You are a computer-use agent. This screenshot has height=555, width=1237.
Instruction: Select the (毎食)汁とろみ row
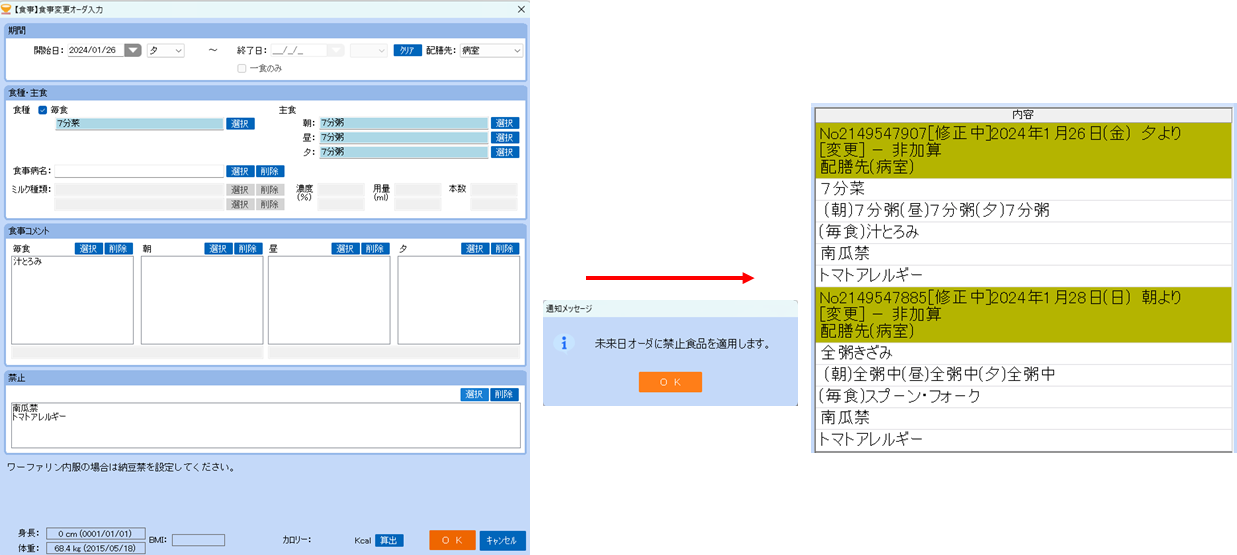coord(1023,232)
